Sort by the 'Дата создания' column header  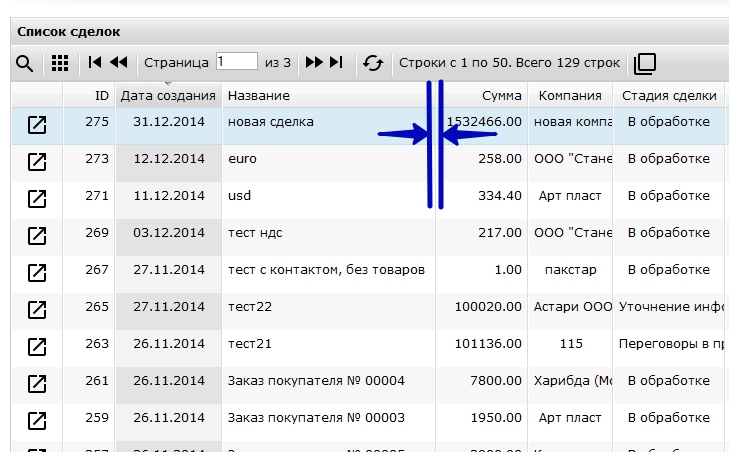(168, 96)
